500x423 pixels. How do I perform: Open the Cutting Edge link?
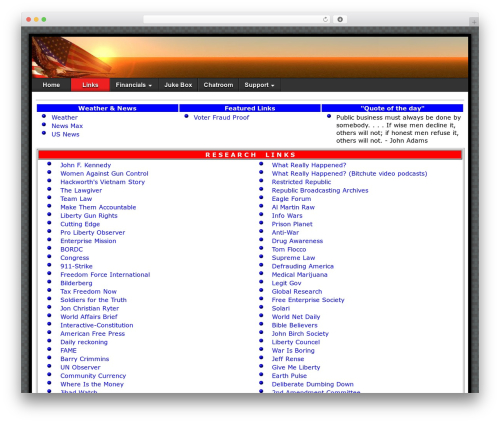[80, 224]
